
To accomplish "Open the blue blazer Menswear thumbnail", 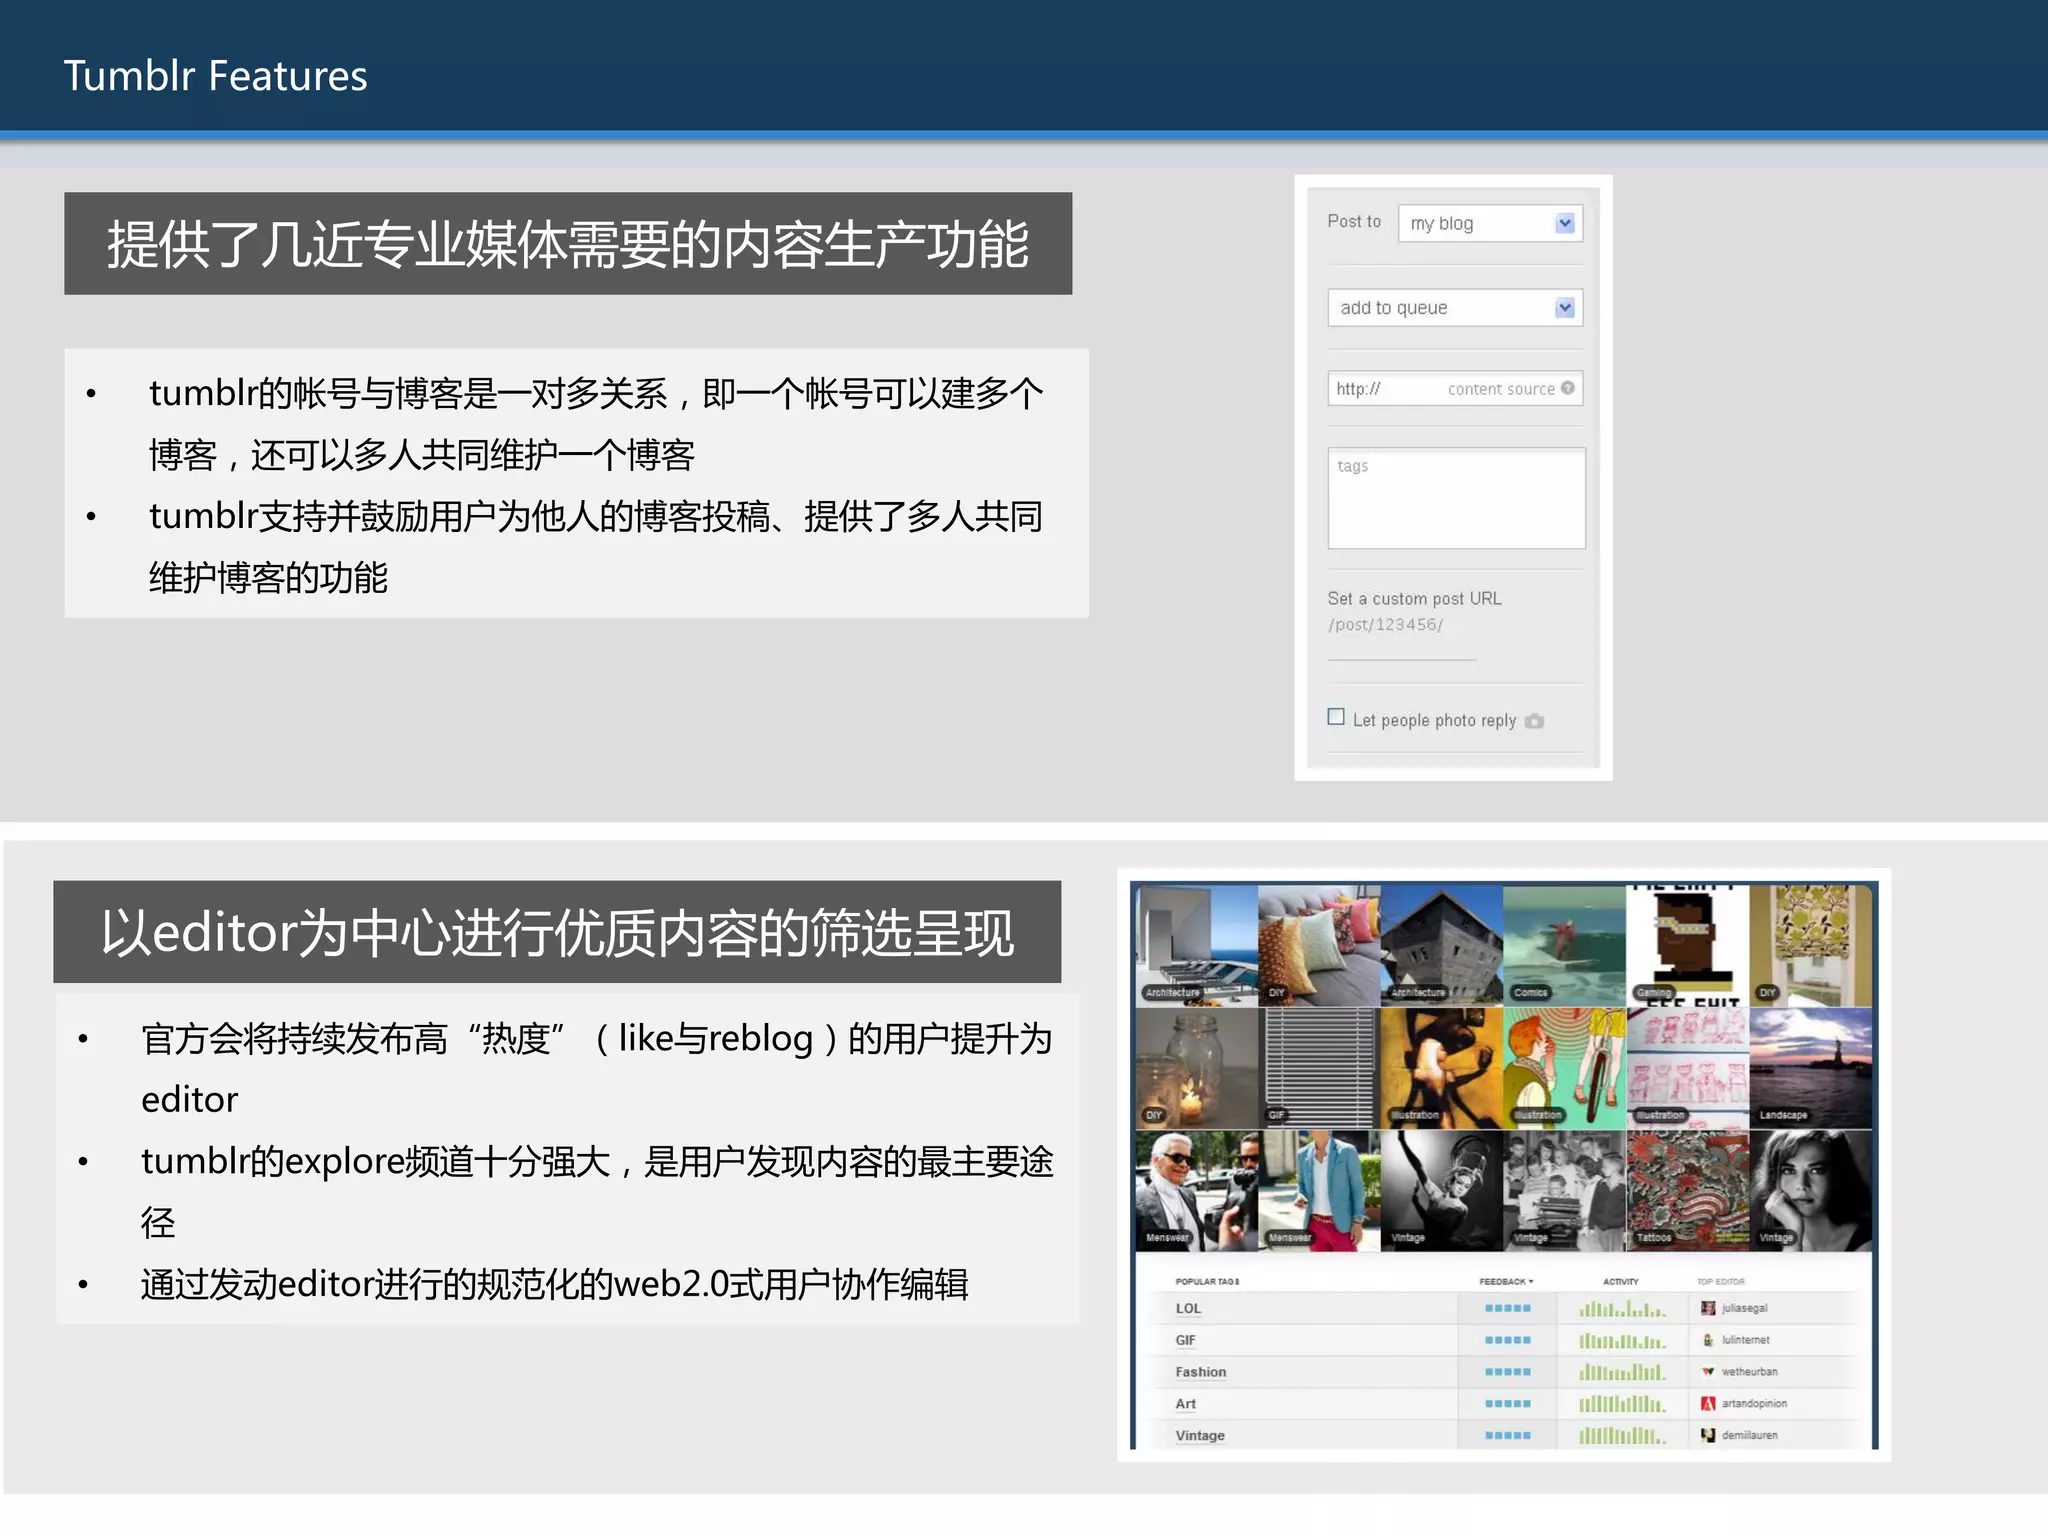I will coord(1319,1191).
